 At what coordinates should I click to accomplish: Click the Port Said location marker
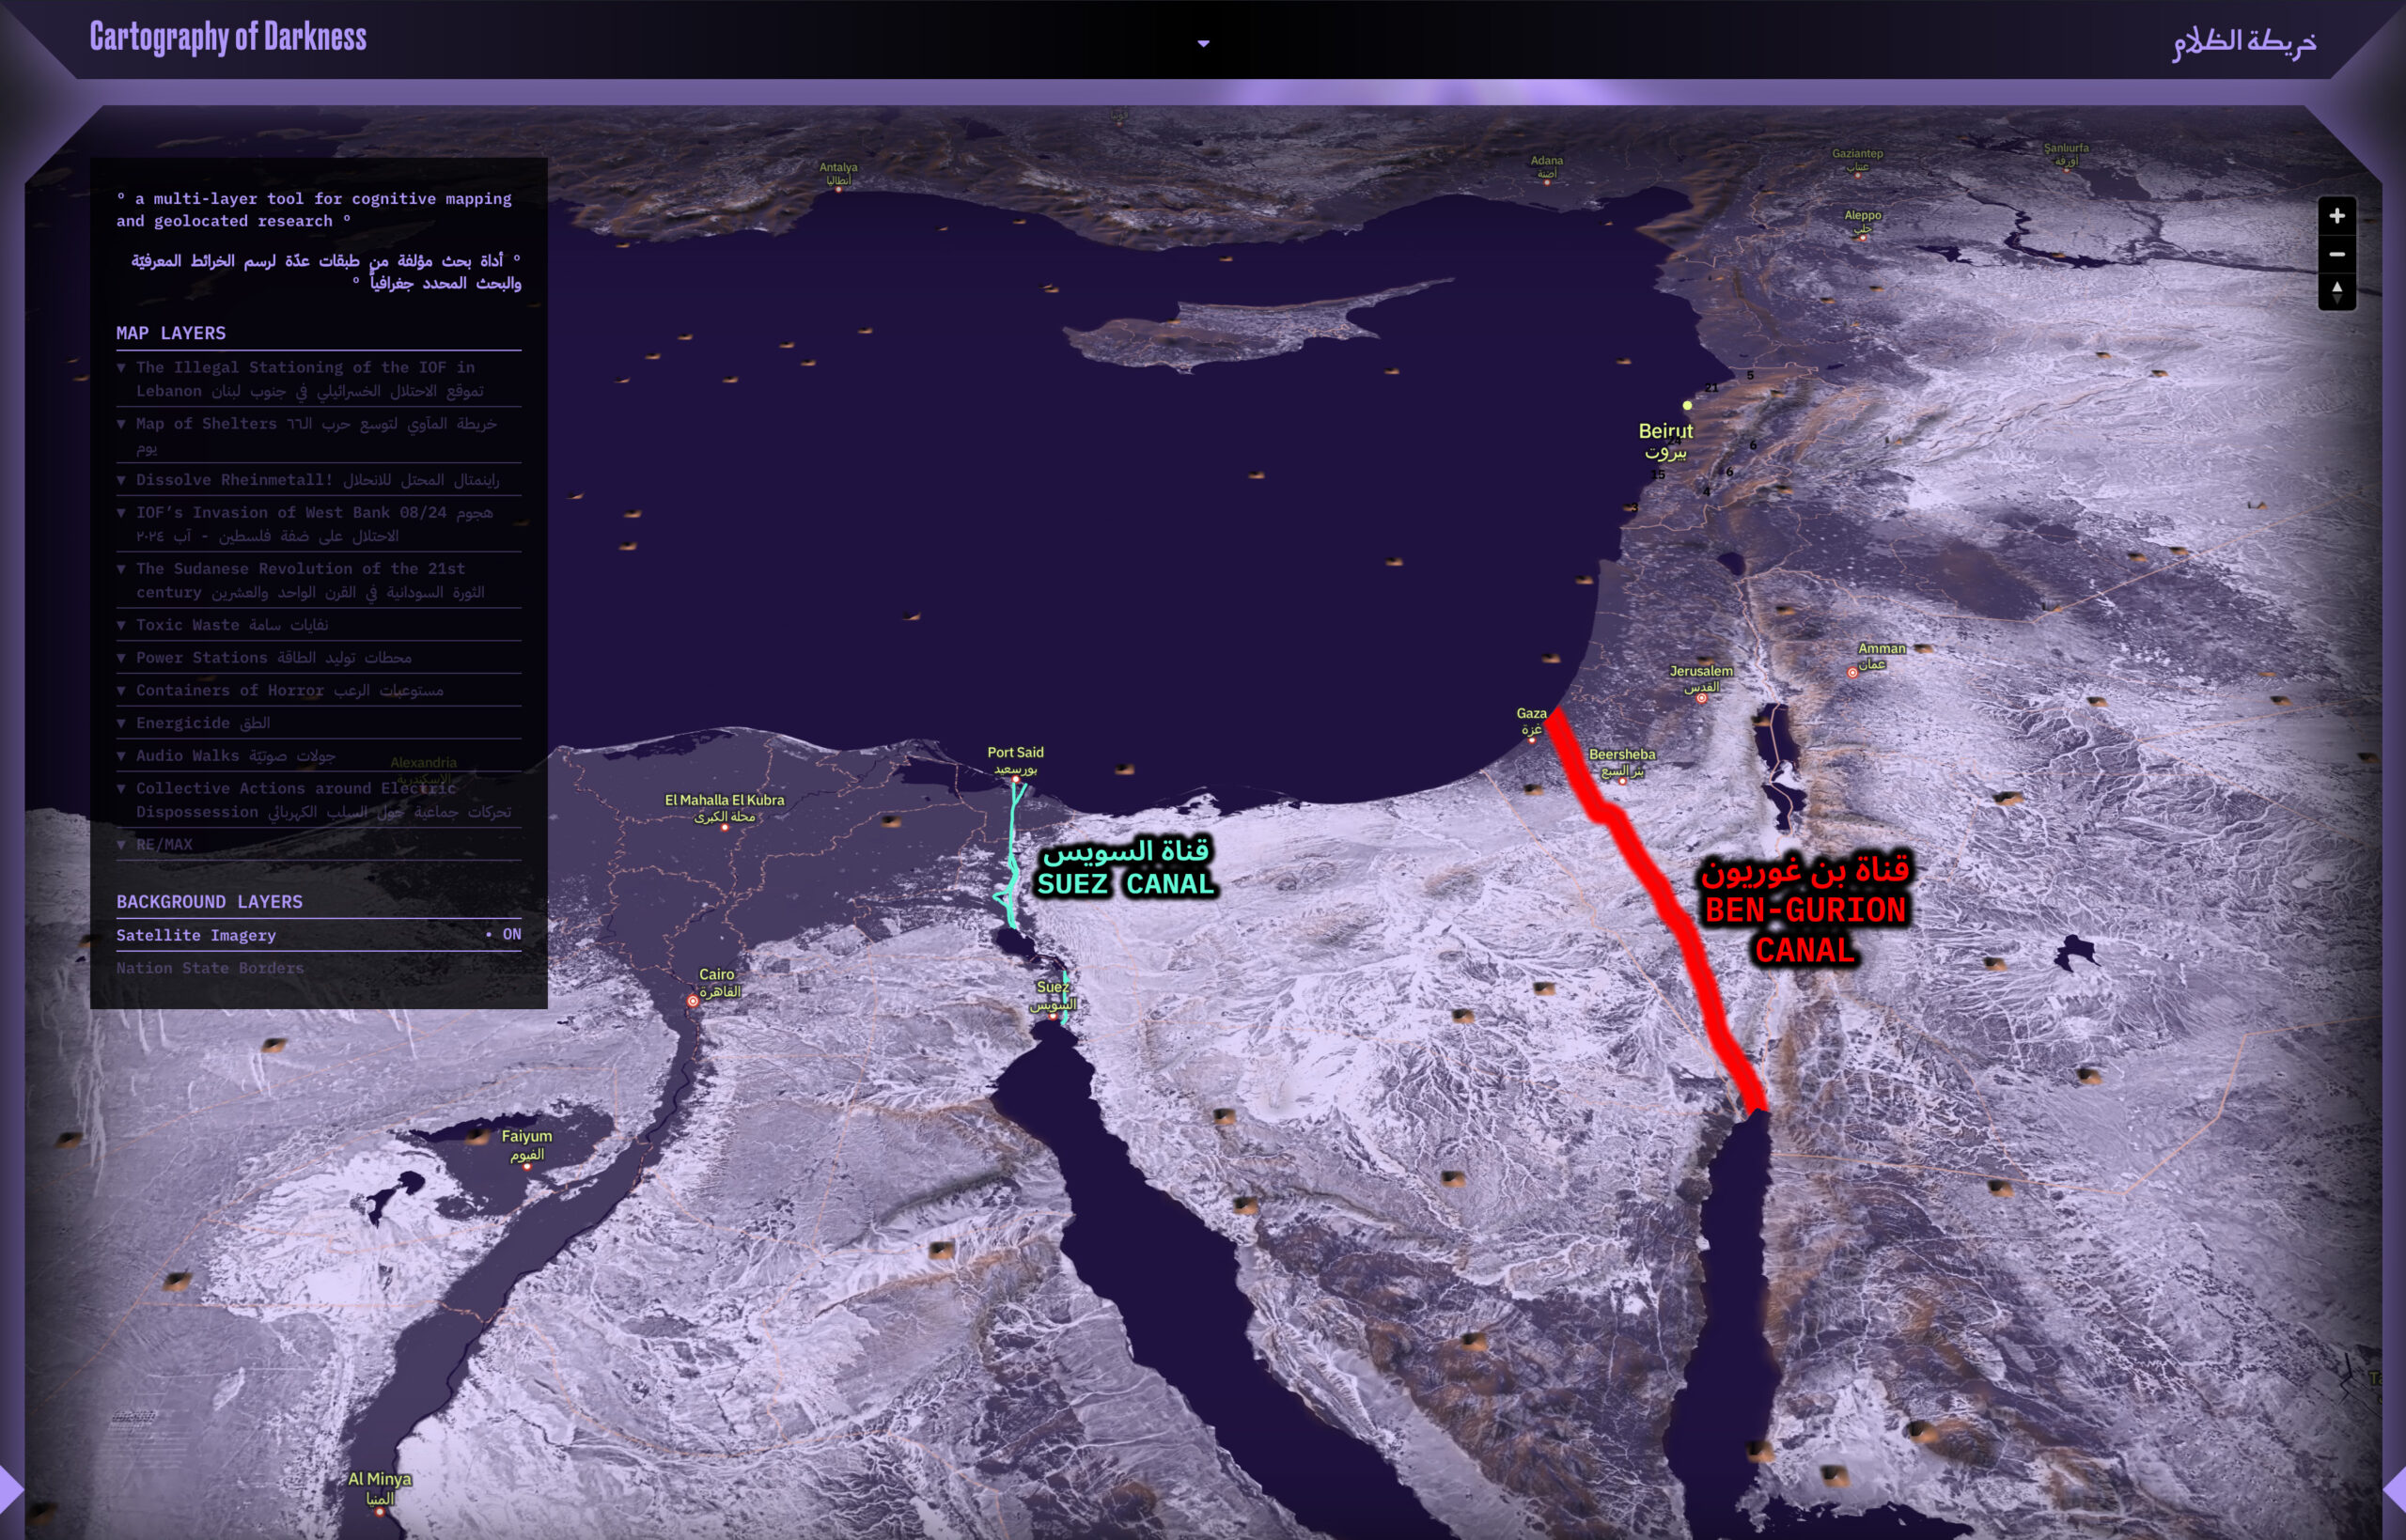(x=1015, y=778)
